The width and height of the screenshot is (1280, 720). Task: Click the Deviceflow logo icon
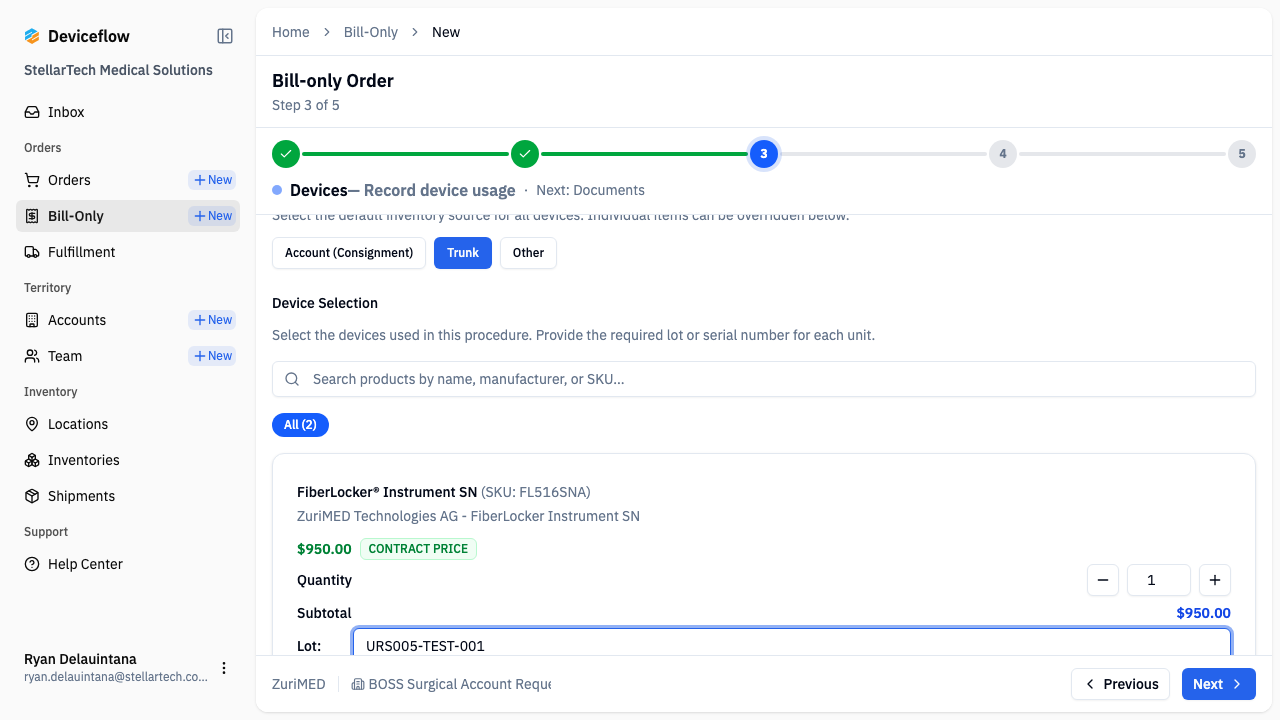[32, 36]
